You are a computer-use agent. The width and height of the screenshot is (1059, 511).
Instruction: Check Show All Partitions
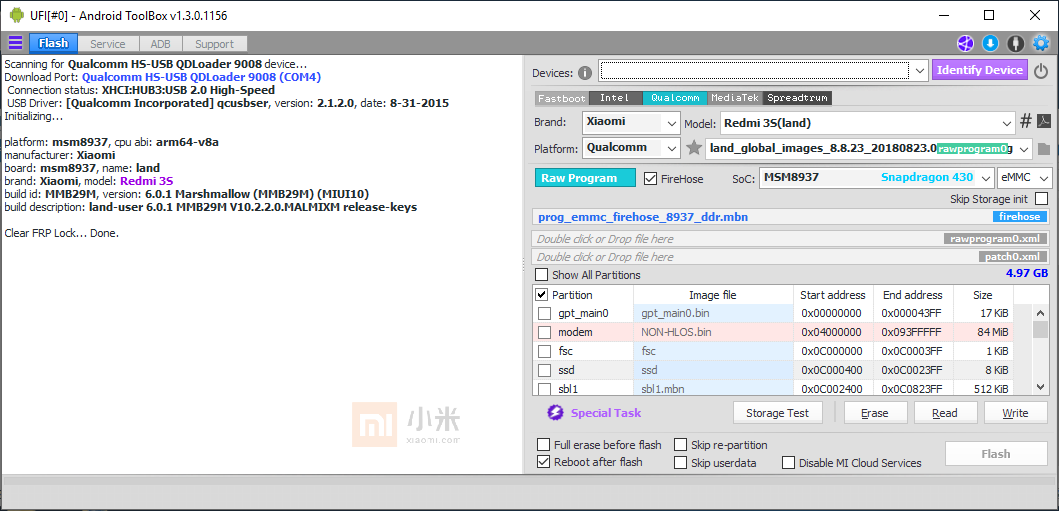542,275
